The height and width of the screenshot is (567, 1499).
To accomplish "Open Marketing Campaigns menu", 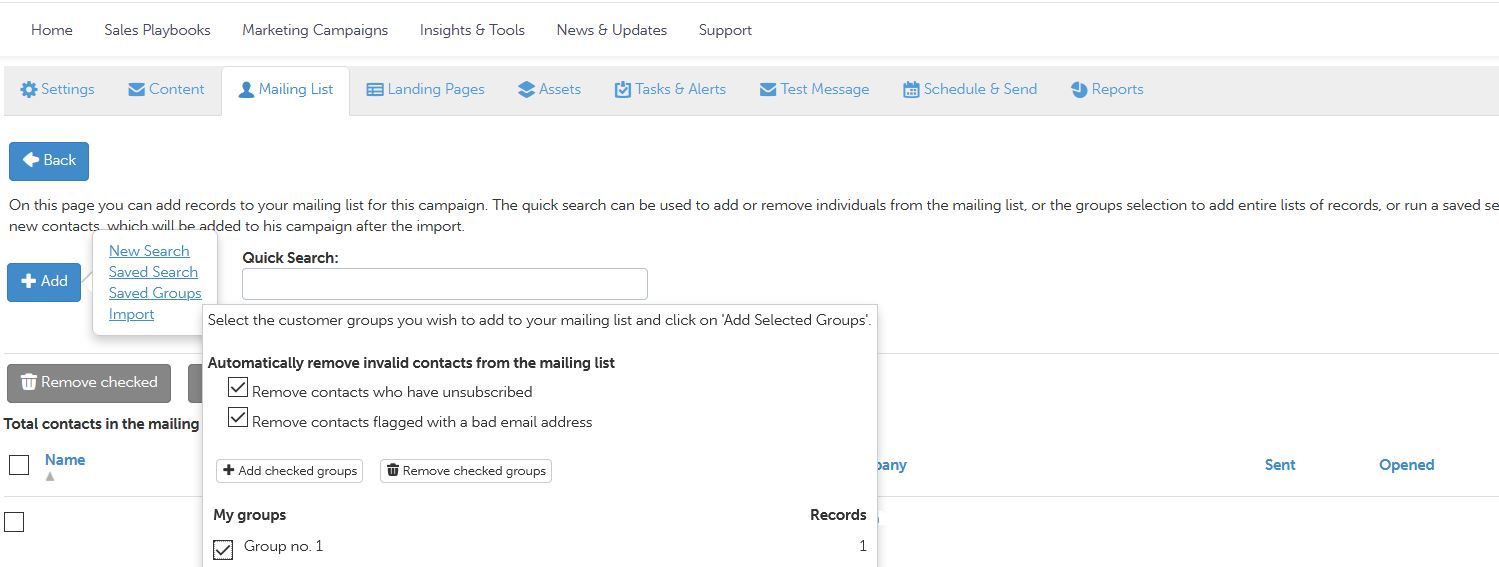I will (315, 30).
